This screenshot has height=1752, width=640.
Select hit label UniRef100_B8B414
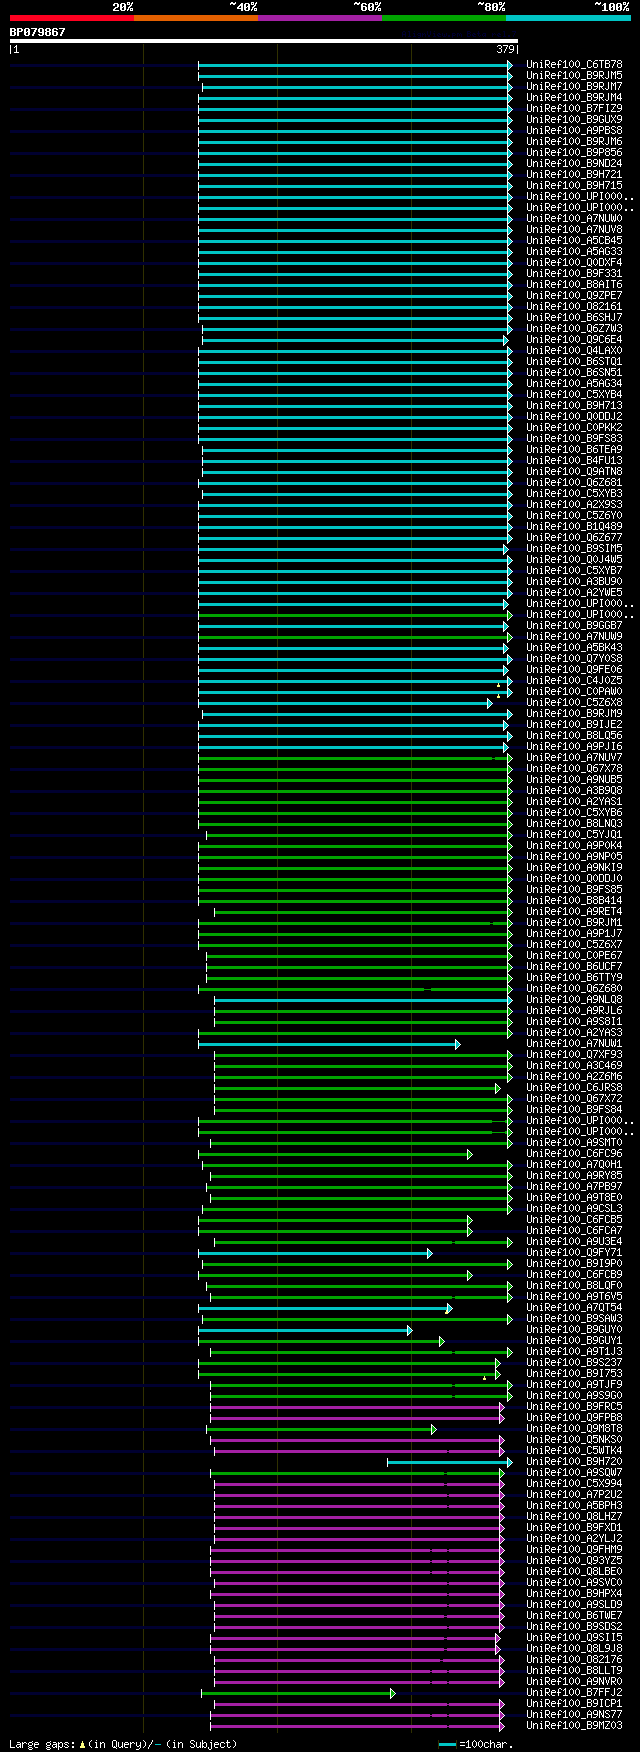[574, 901]
